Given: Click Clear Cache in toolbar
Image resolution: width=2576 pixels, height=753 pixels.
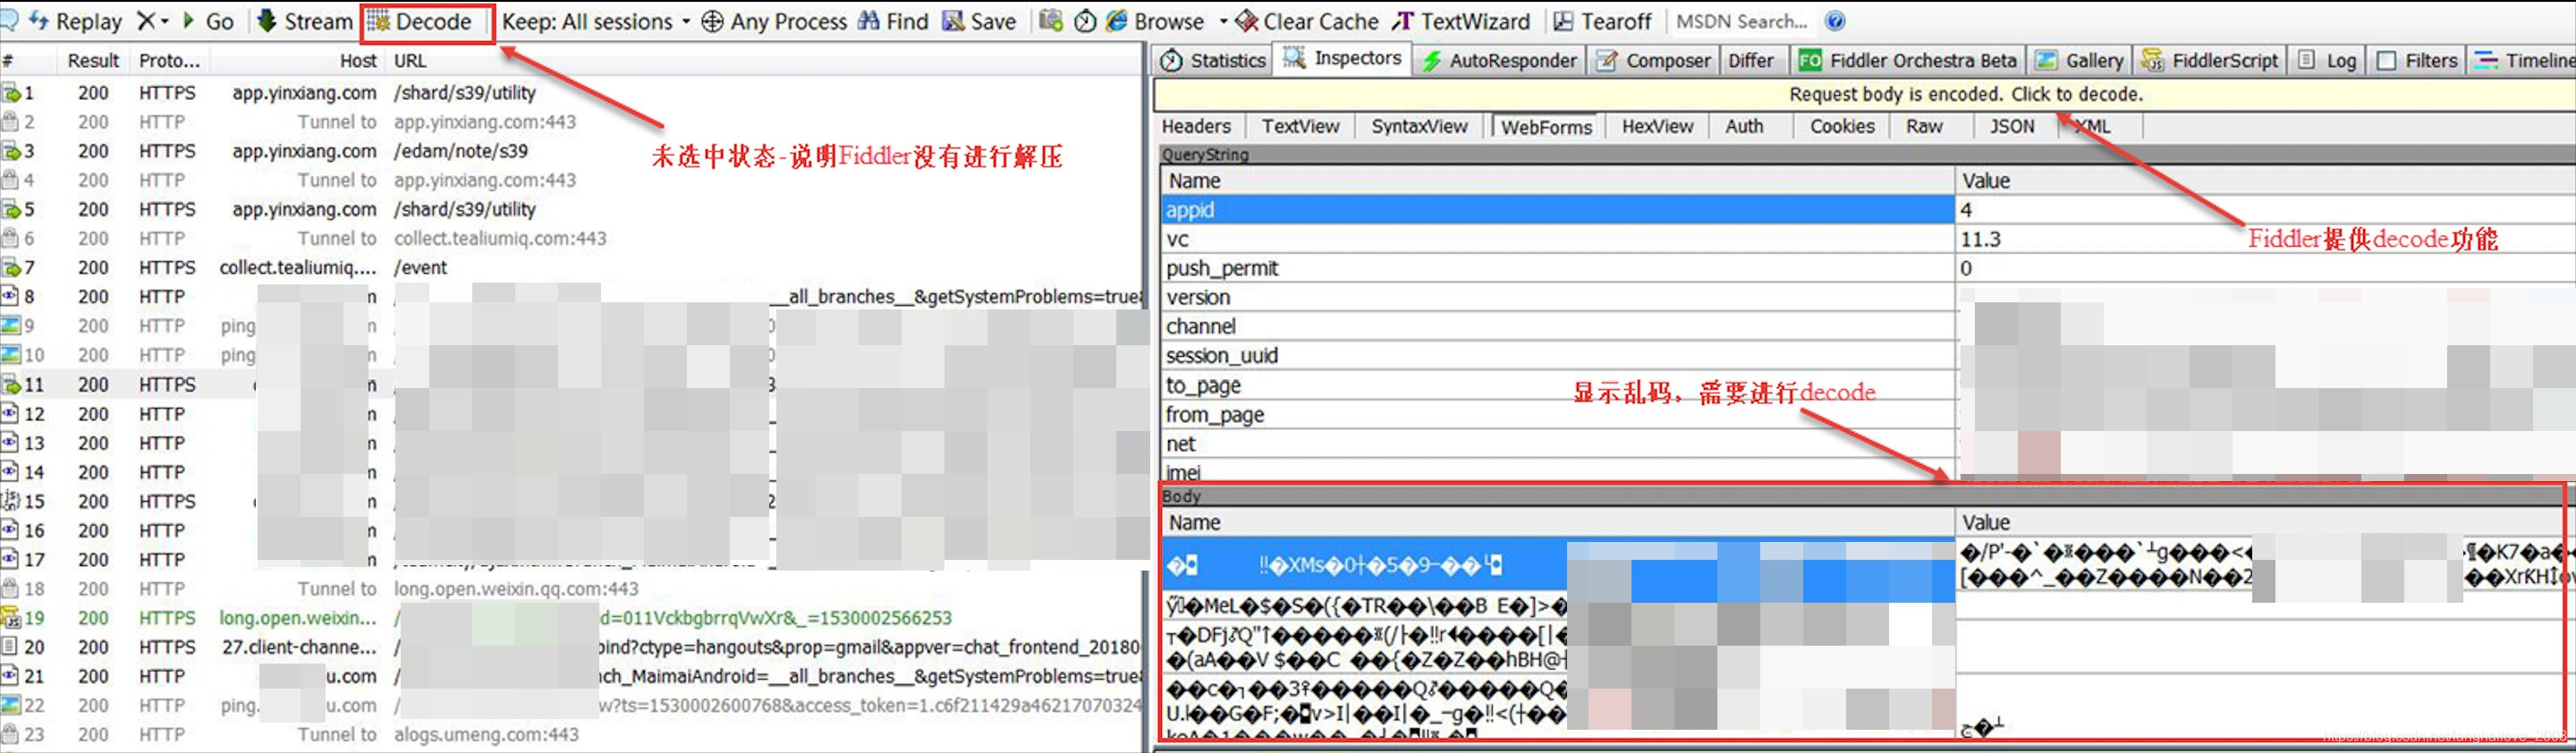Looking at the screenshot, I should 1307,21.
